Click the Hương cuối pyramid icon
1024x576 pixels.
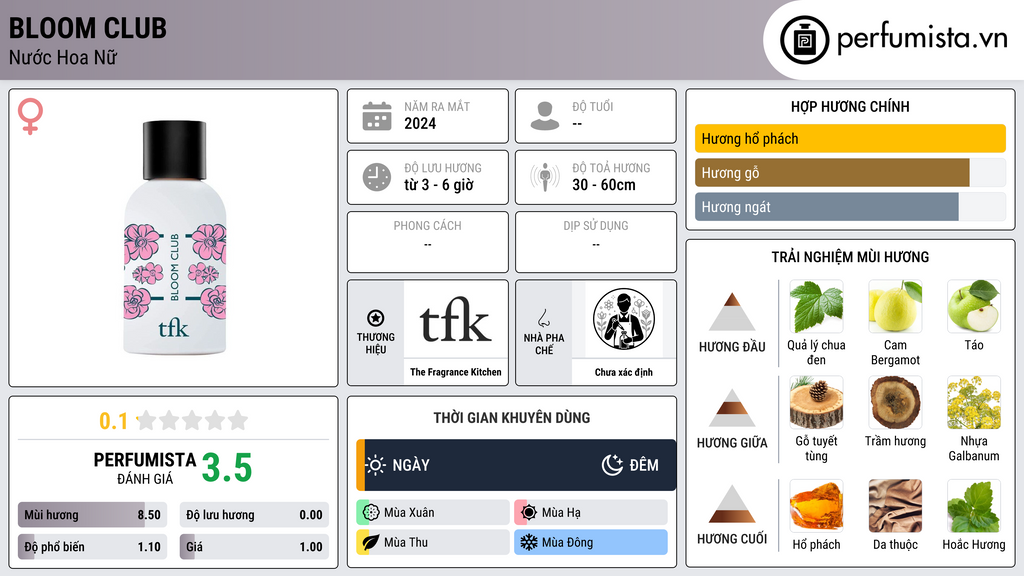coord(732,504)
